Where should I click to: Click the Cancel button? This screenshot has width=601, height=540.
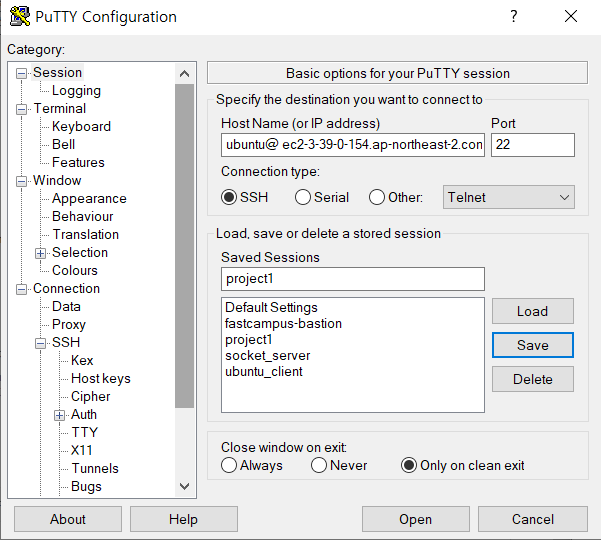pyautogui.click(x=533, y=519)
